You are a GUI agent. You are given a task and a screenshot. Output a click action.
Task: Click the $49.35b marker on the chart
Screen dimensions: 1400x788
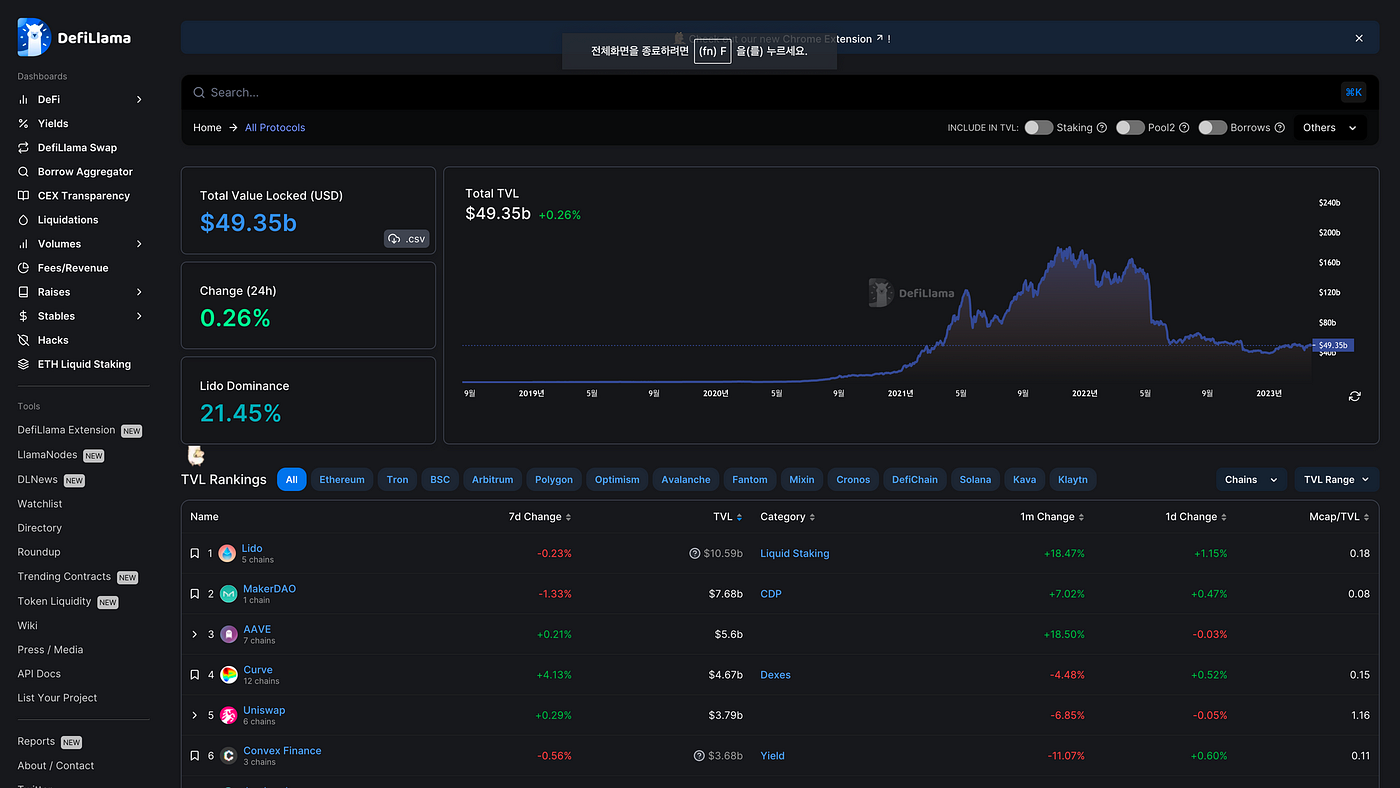point(1334,345)
